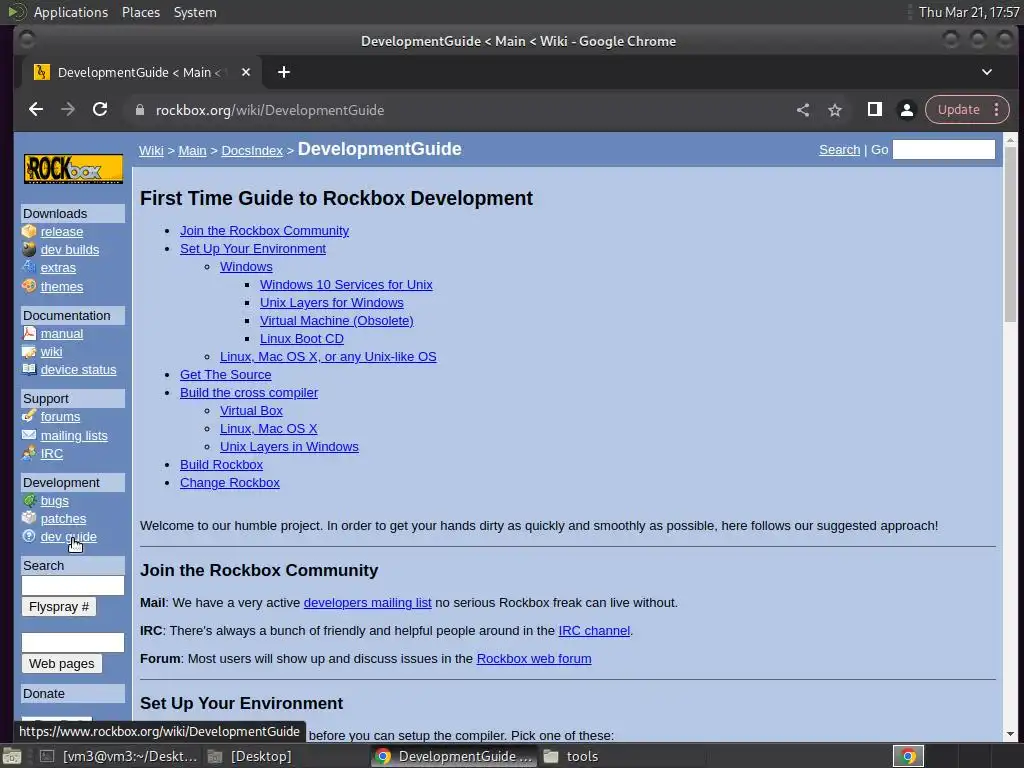The width and height of the screenshot is (1024, 768).
Task: Click the dev builds bomb icon
Action: tap(29, 249)
